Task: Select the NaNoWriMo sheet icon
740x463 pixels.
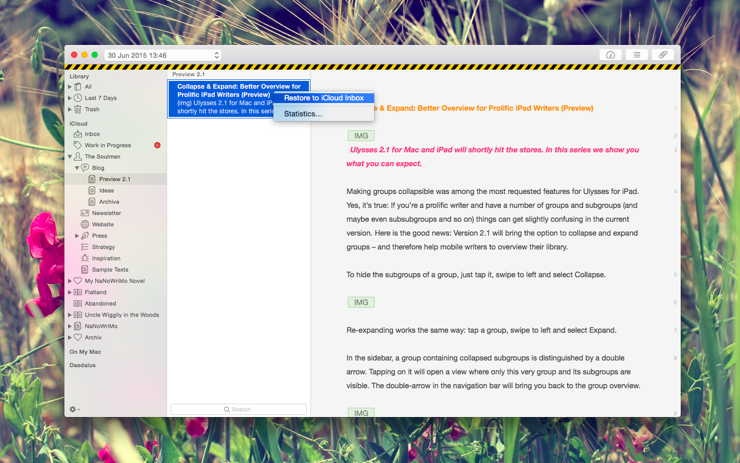Action: click(78, 326)
